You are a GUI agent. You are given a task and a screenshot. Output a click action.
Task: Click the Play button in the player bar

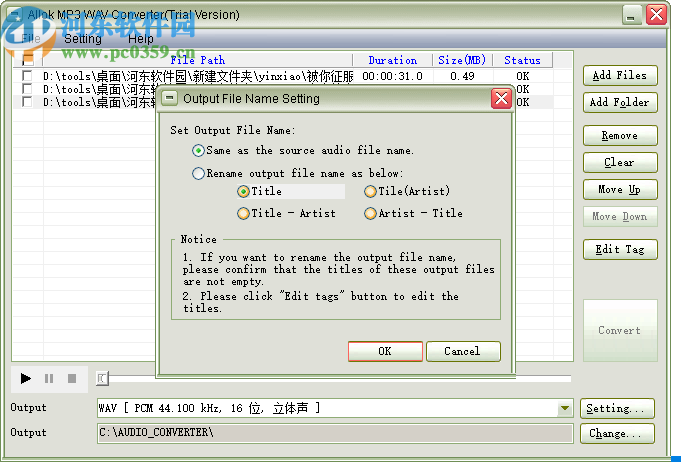pyautogui.click(x=26, y=379)
